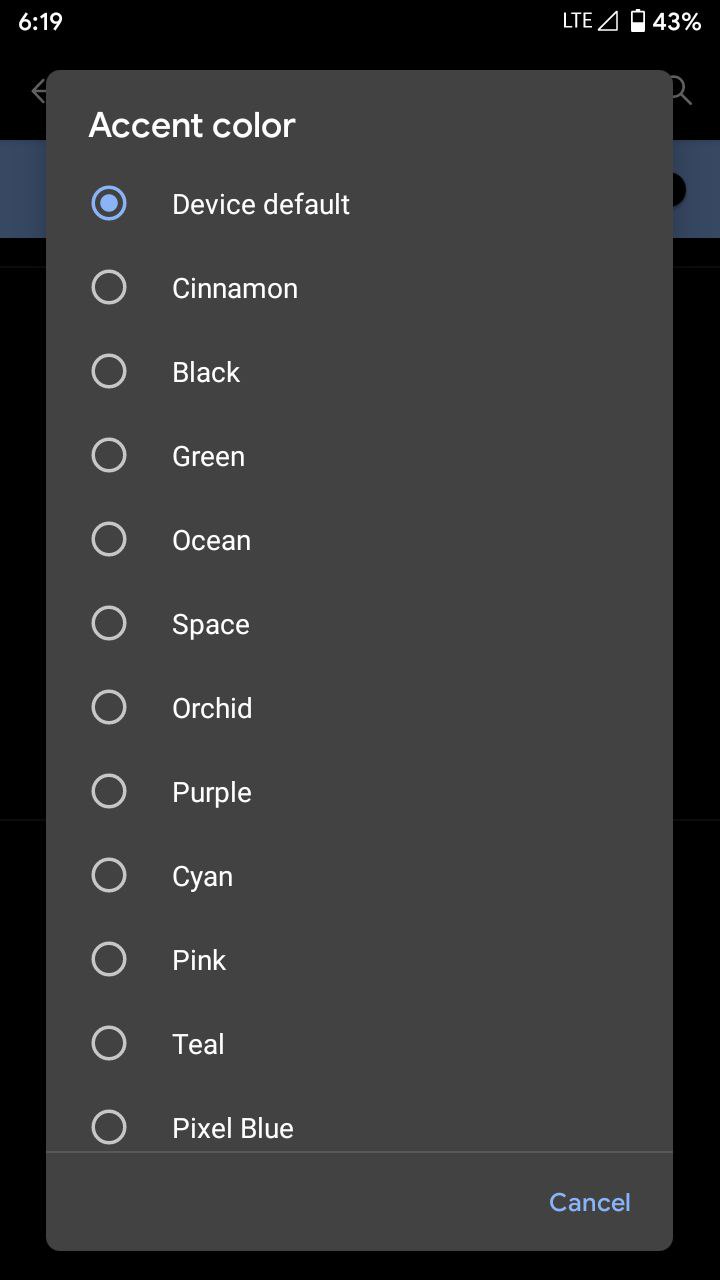Tap the partially hidden toggle behind dialog
Image resolution: width=720 pixels, height=1280 pixels.
[x=680, y=190]
